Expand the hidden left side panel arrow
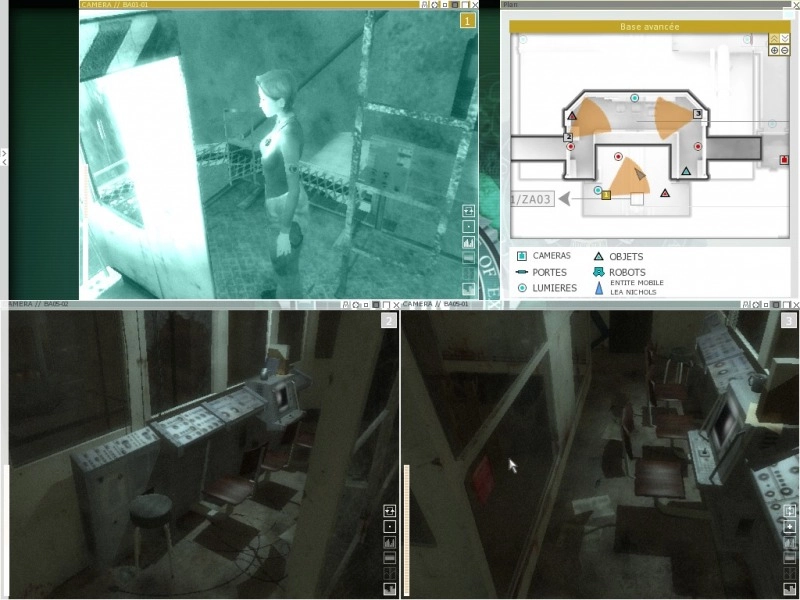This screenshot has width=800, height=600. point(4,156)
